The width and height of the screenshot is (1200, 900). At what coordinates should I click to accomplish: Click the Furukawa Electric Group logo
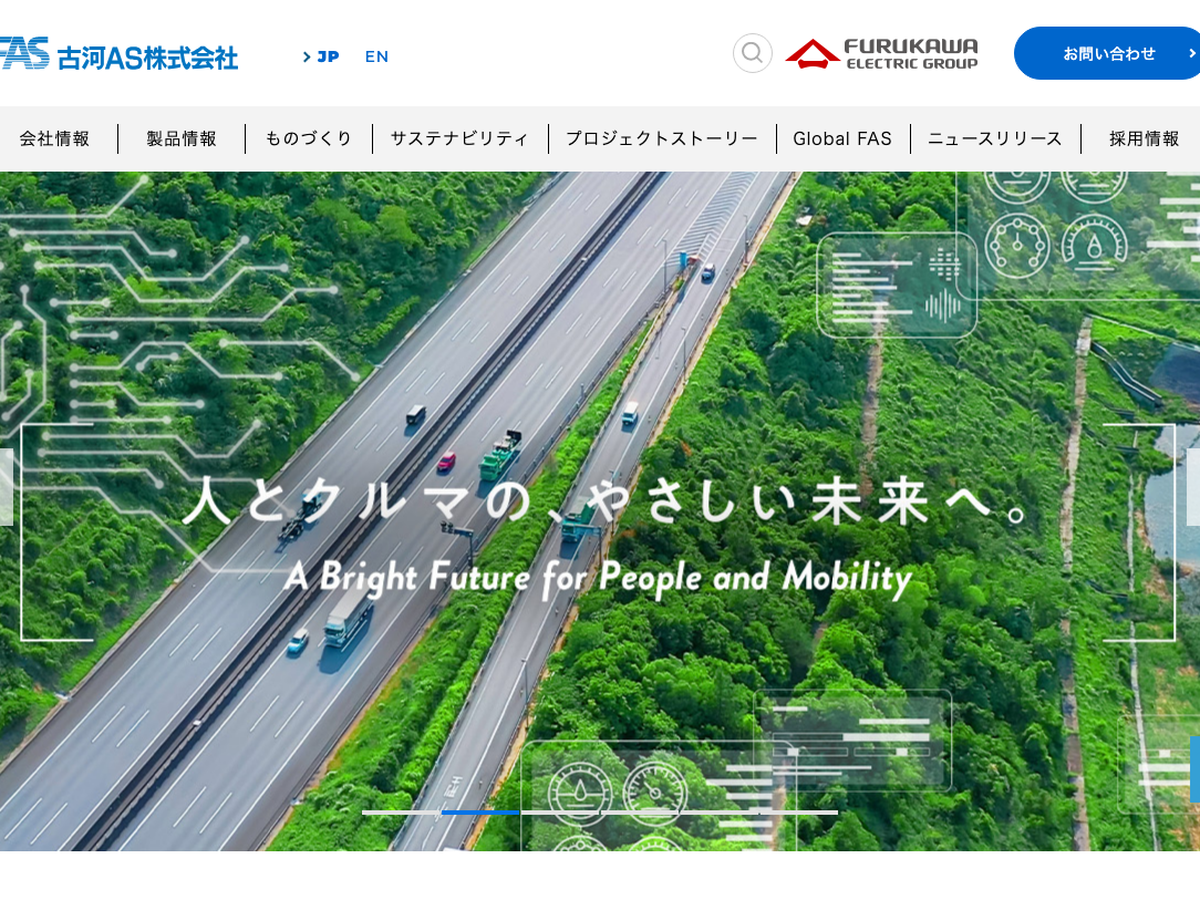pyautogui.click(x=882, y=53)
